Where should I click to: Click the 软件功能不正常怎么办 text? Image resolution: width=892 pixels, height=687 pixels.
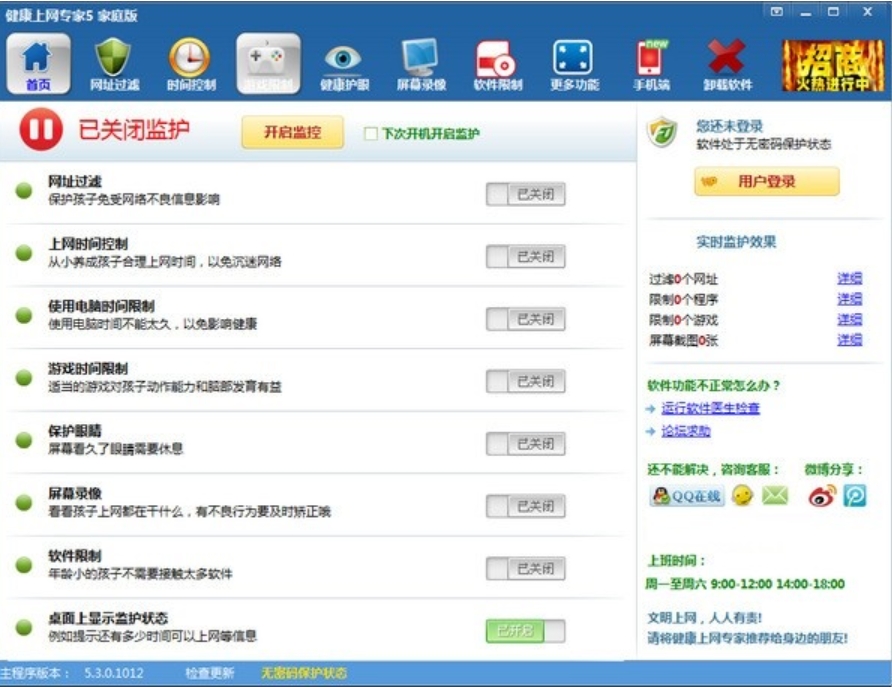[713, 386]
